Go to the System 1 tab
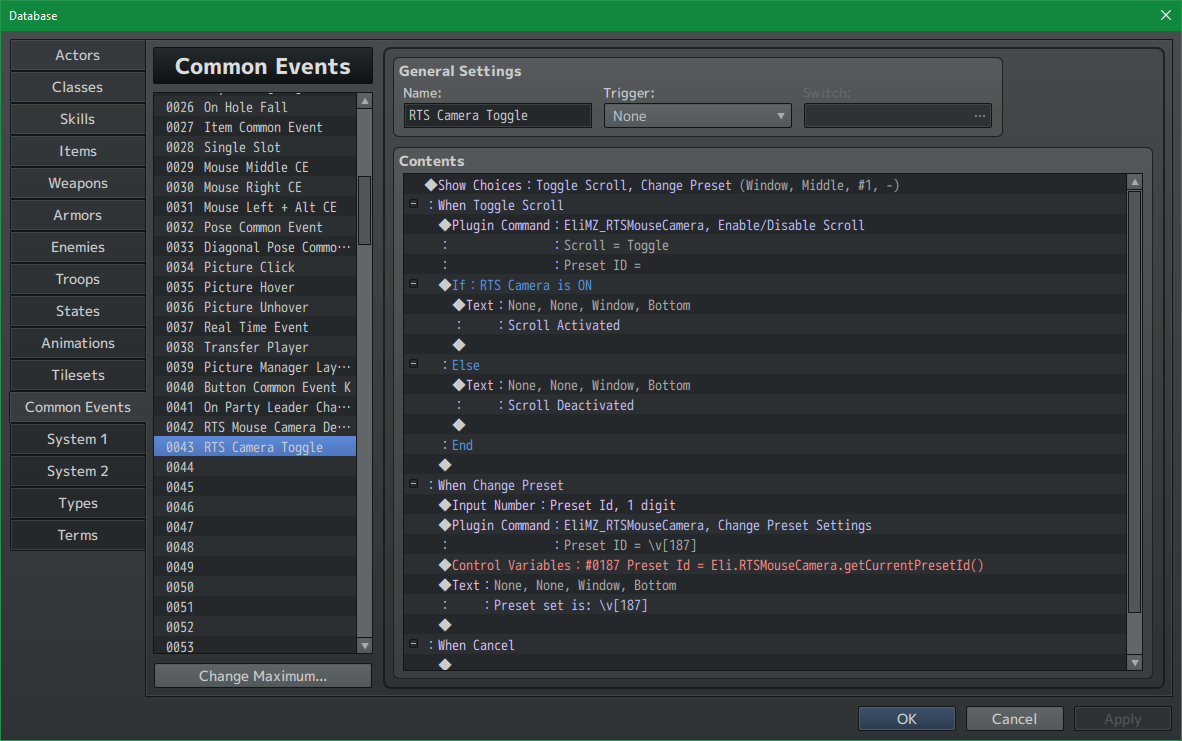The width and height of the screenshot is (1182, 741). [78, 439]
